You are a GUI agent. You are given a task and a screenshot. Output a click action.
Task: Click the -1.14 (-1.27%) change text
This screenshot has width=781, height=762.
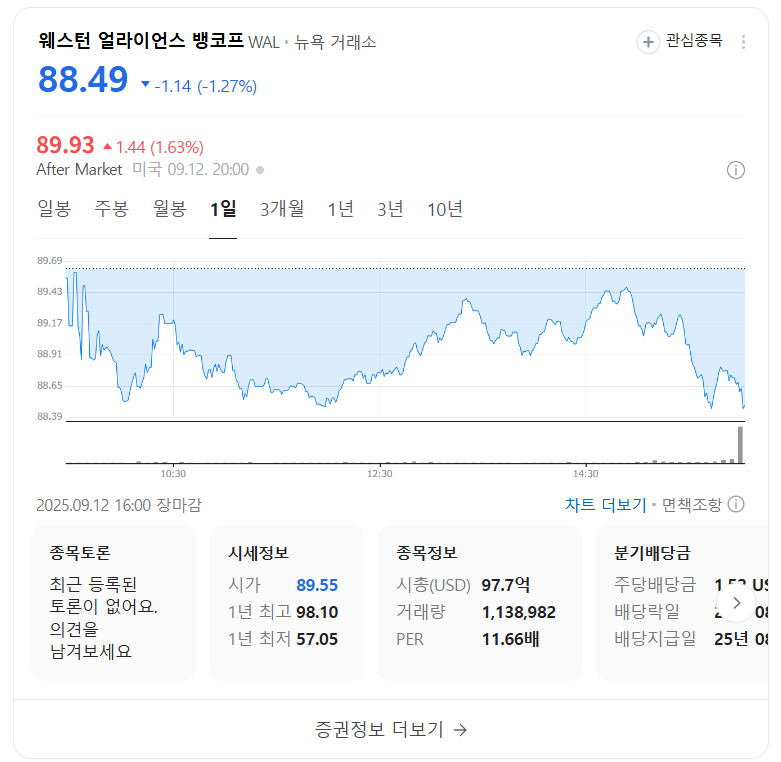coord(205,87)
